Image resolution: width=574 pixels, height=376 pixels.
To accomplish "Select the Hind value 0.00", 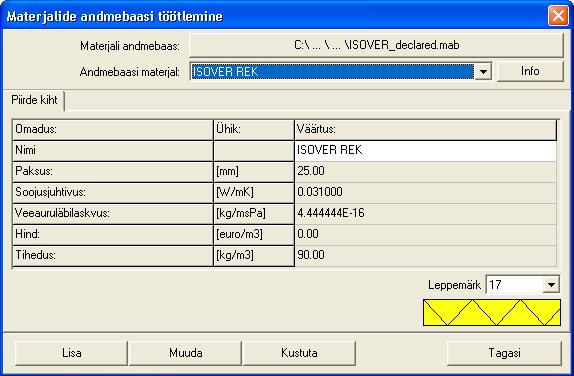I will coord(425,234).
